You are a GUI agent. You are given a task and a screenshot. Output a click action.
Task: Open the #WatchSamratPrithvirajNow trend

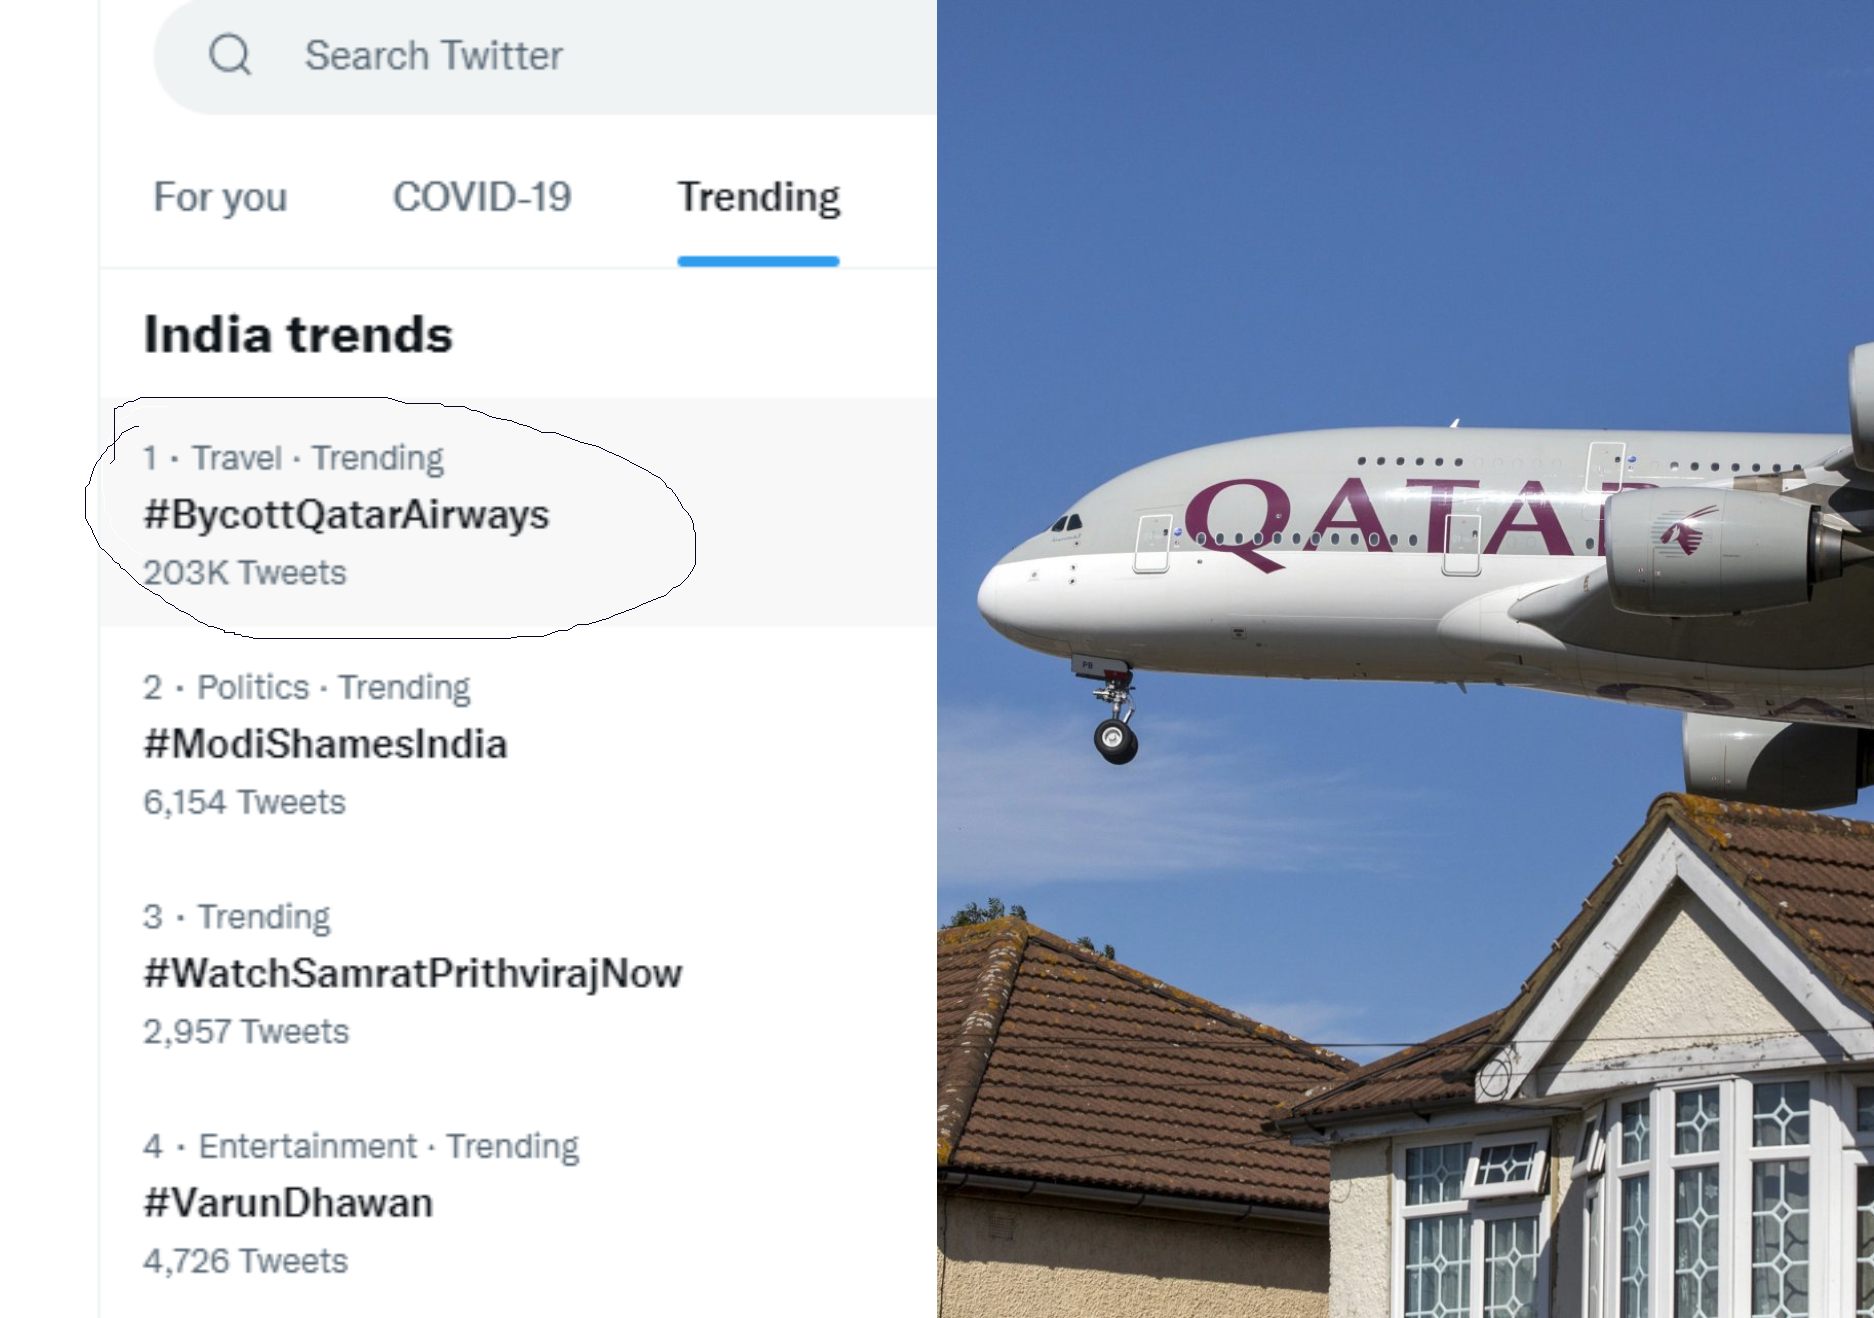412,973
